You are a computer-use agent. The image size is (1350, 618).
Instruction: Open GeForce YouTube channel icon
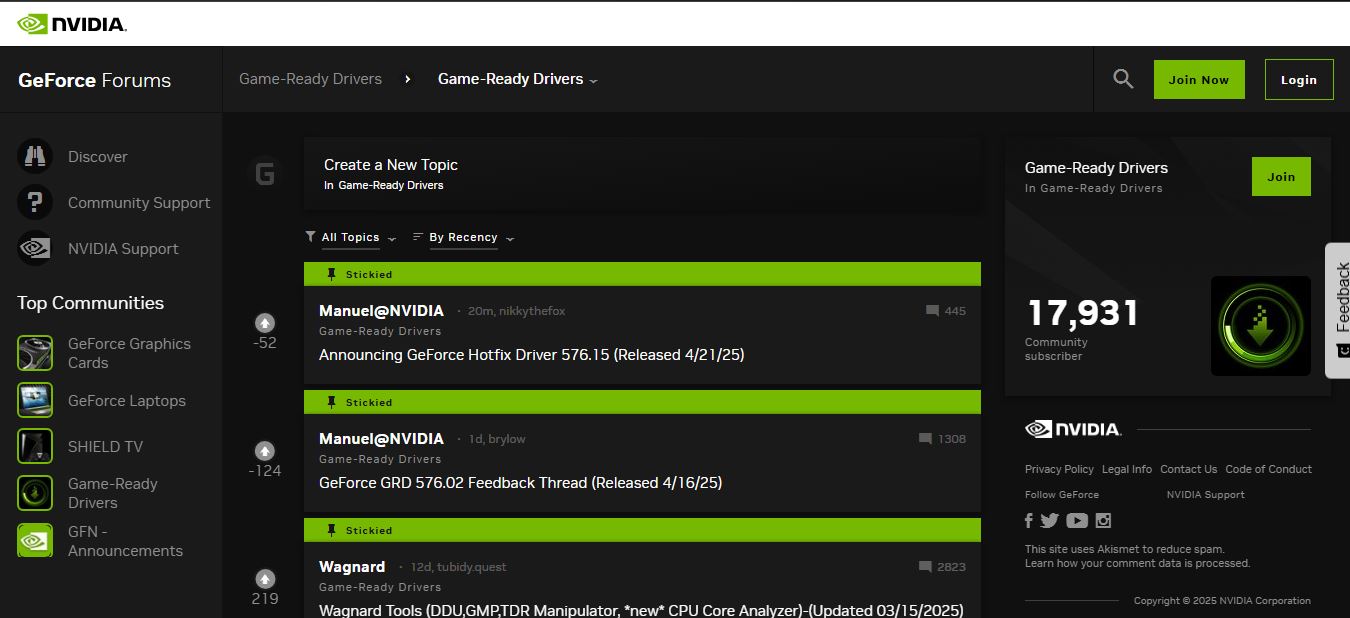click(x=1077, y=520)
